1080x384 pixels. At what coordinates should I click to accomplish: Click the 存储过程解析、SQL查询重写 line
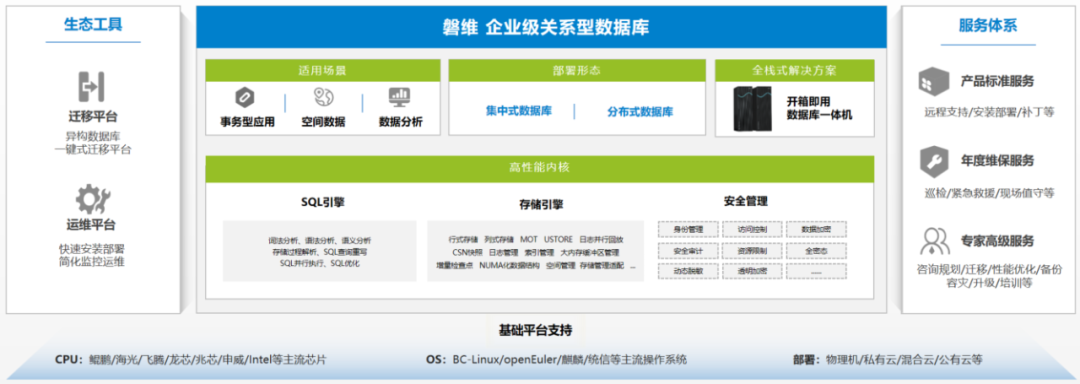pyautogui.click(x=319, y=252)
